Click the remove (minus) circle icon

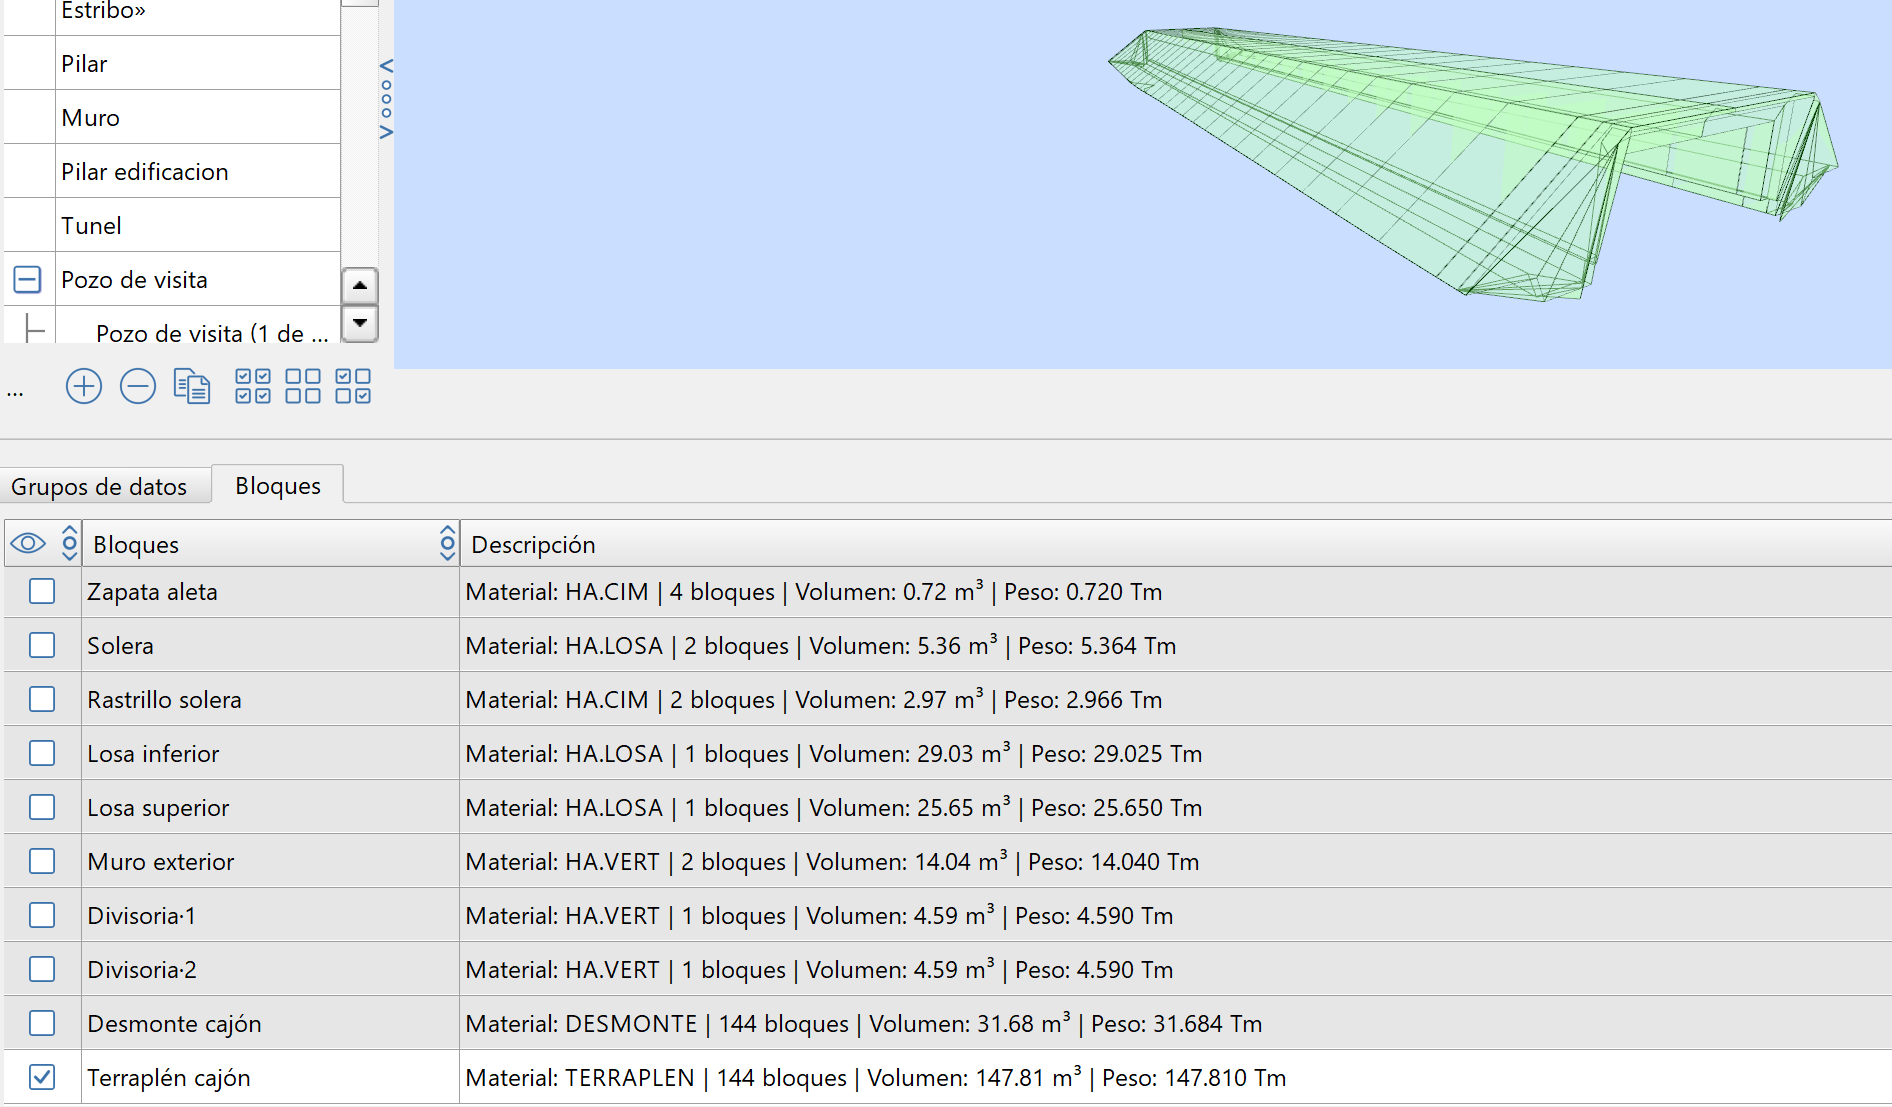coord(138,386)
